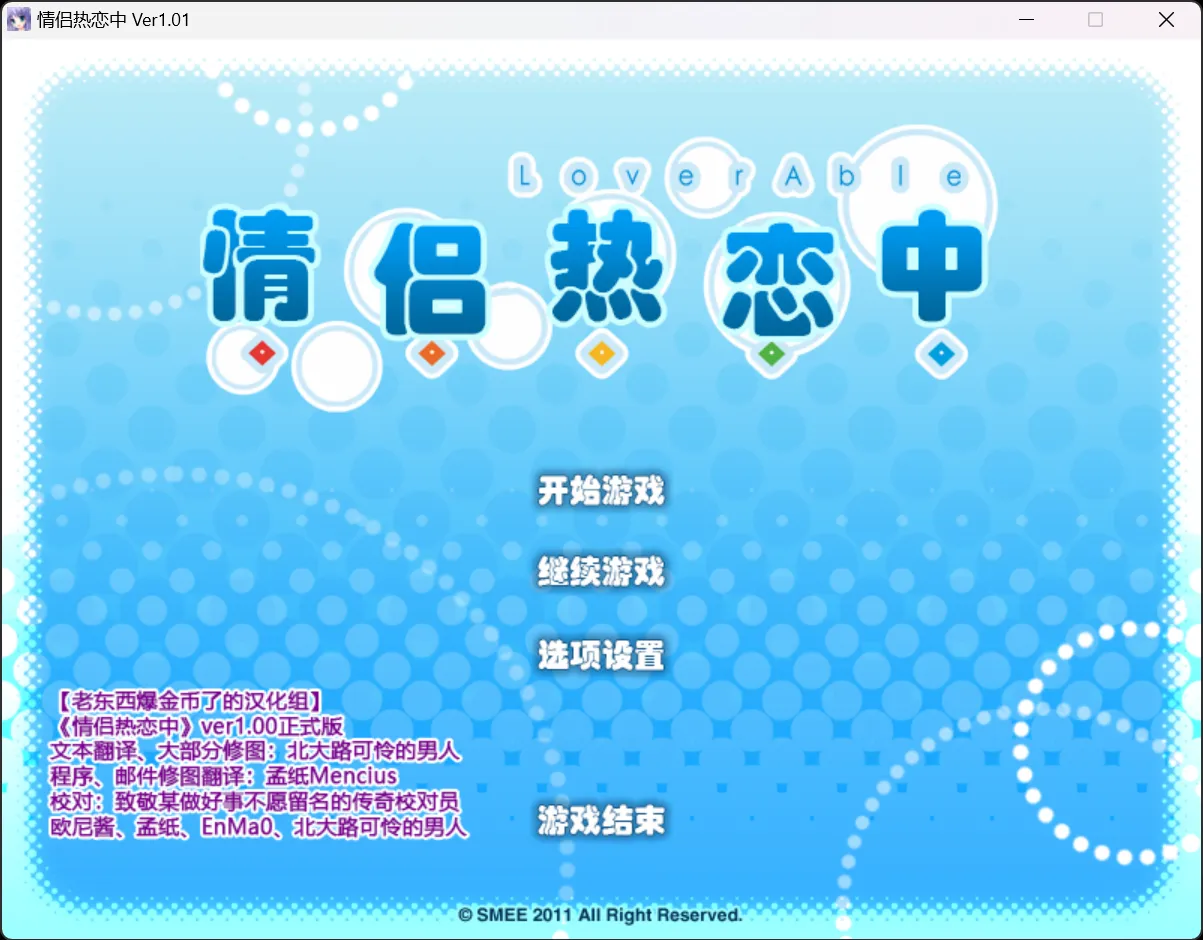This screenshot has width=1203, height=940.
Task: Click the blue diamond decoration
Action: (x=940, y=352)
